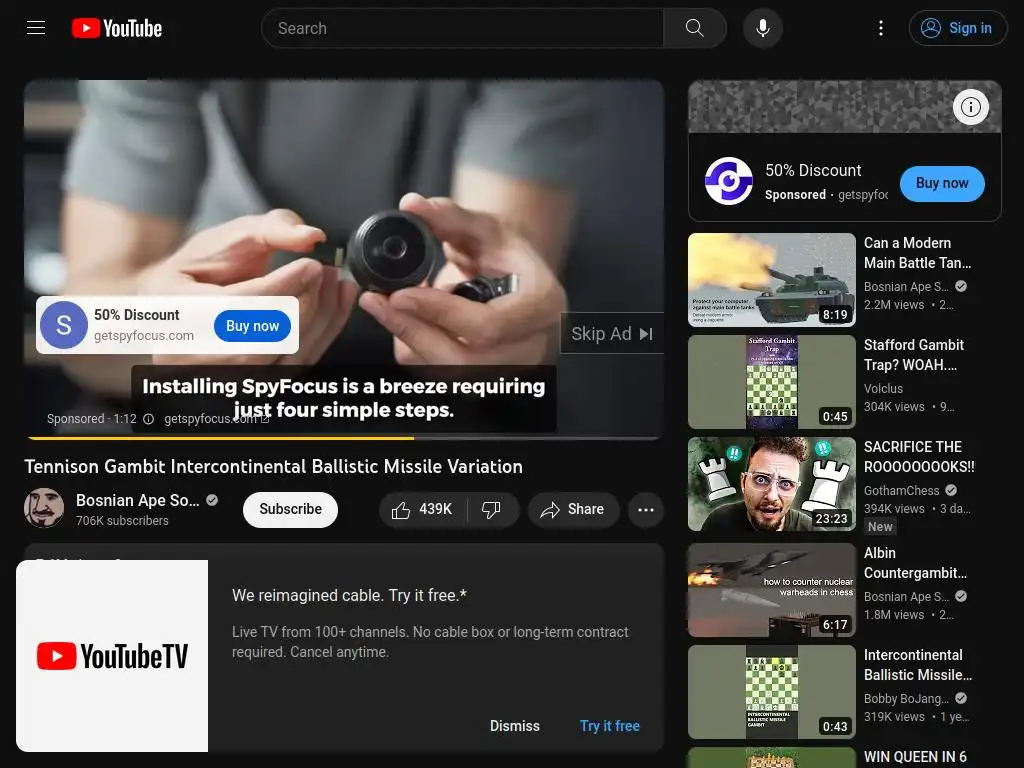Click Buy now on the video ad overlay
Viewport: 1024px width, 768px height.
252,326
